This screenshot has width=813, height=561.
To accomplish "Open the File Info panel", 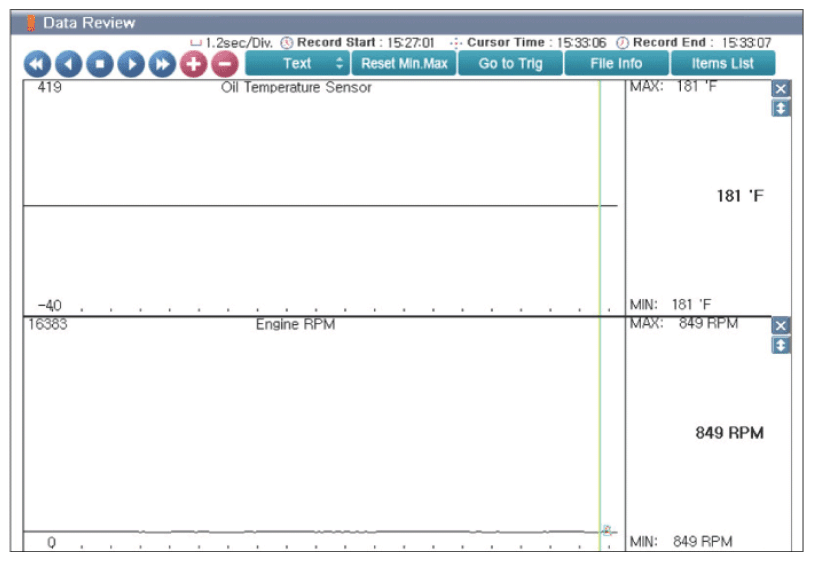I will pos(616,63).
